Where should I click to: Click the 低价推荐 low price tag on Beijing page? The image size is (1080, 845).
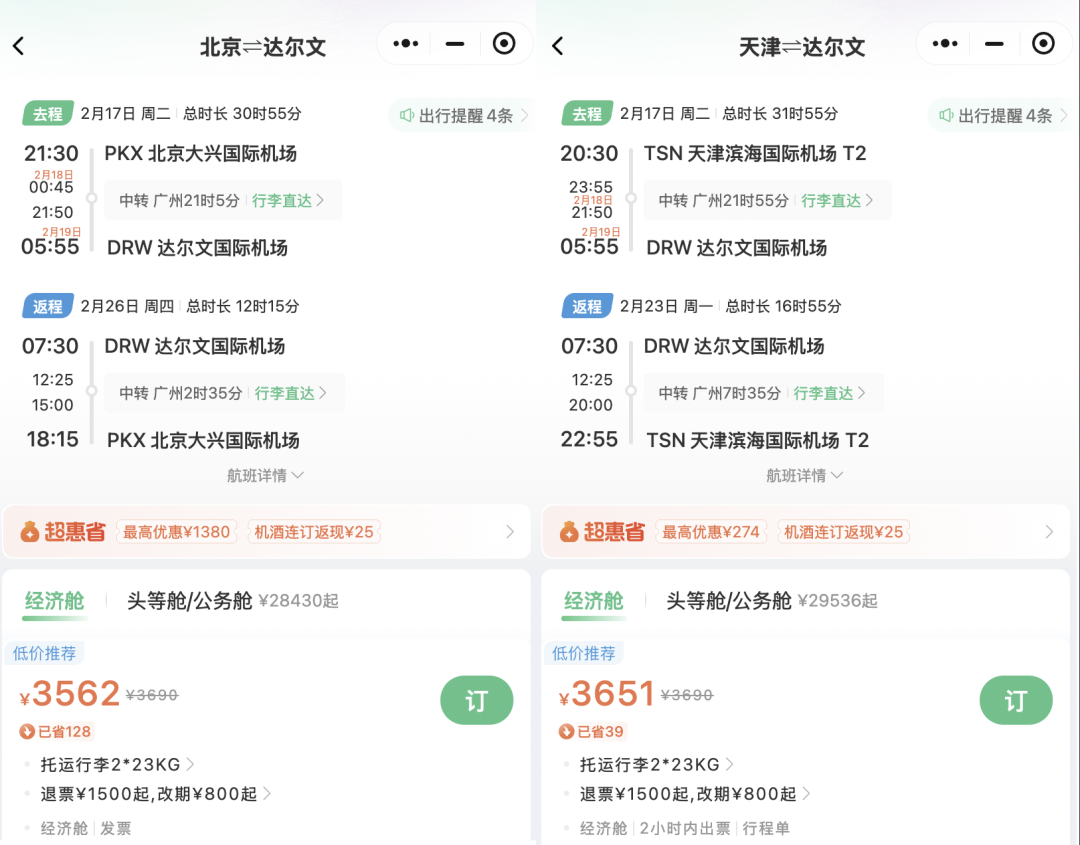pyautogui.click(x=43, y=652)
